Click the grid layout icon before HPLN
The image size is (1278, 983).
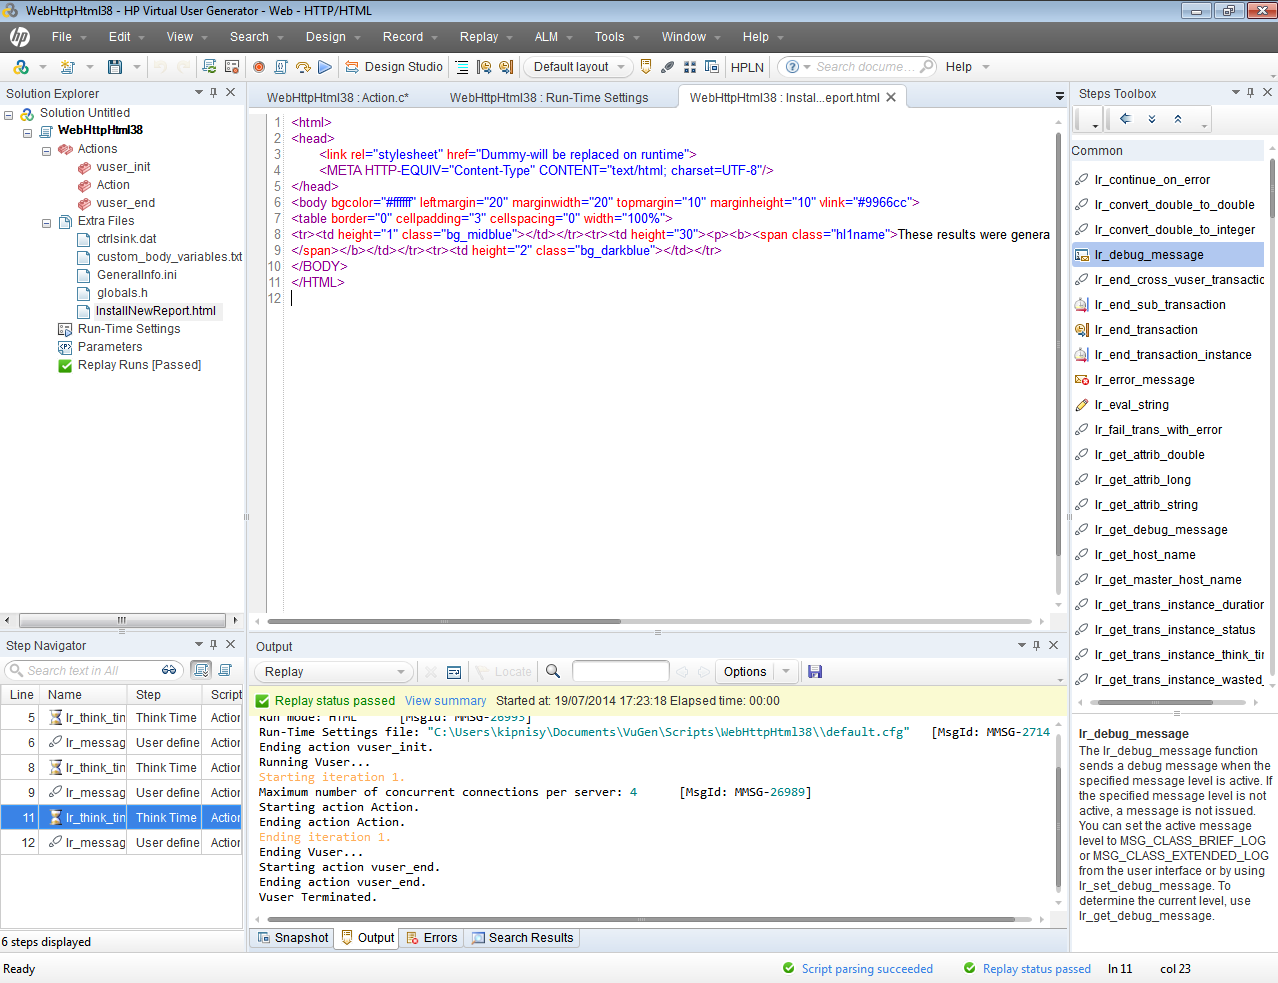[690, 67]
